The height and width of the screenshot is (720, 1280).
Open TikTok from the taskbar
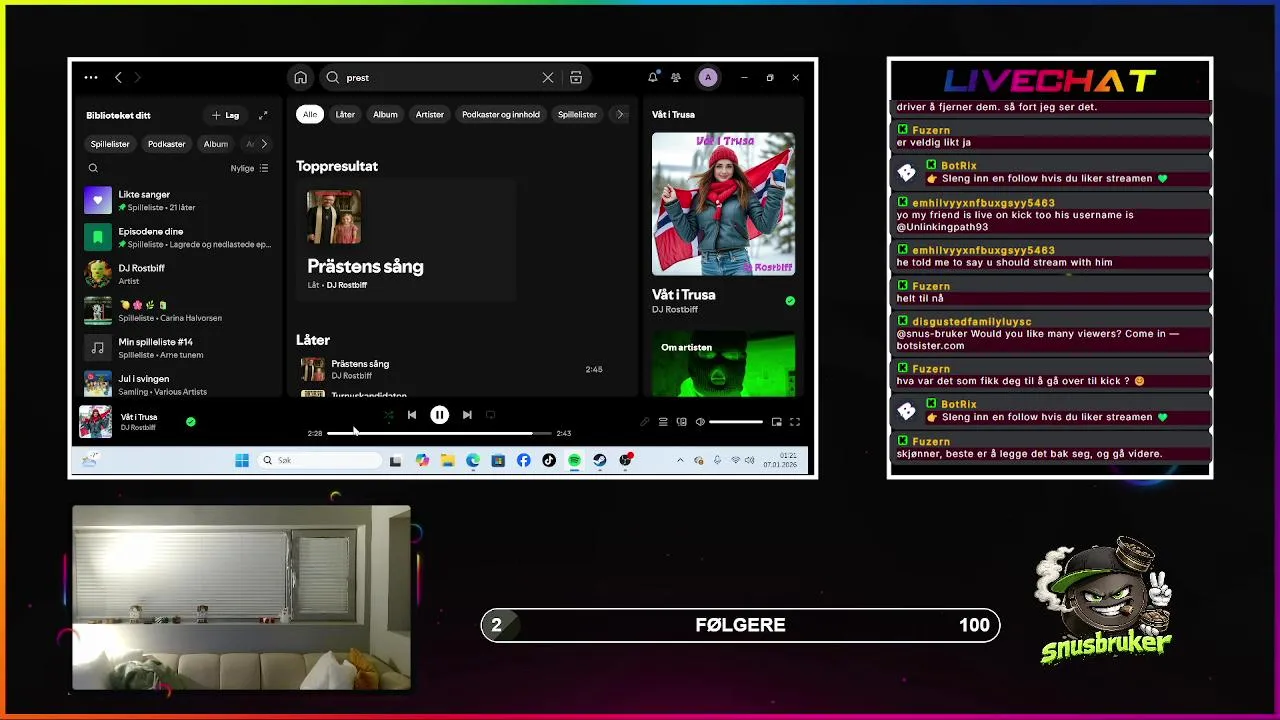click(x=549, y=460)
